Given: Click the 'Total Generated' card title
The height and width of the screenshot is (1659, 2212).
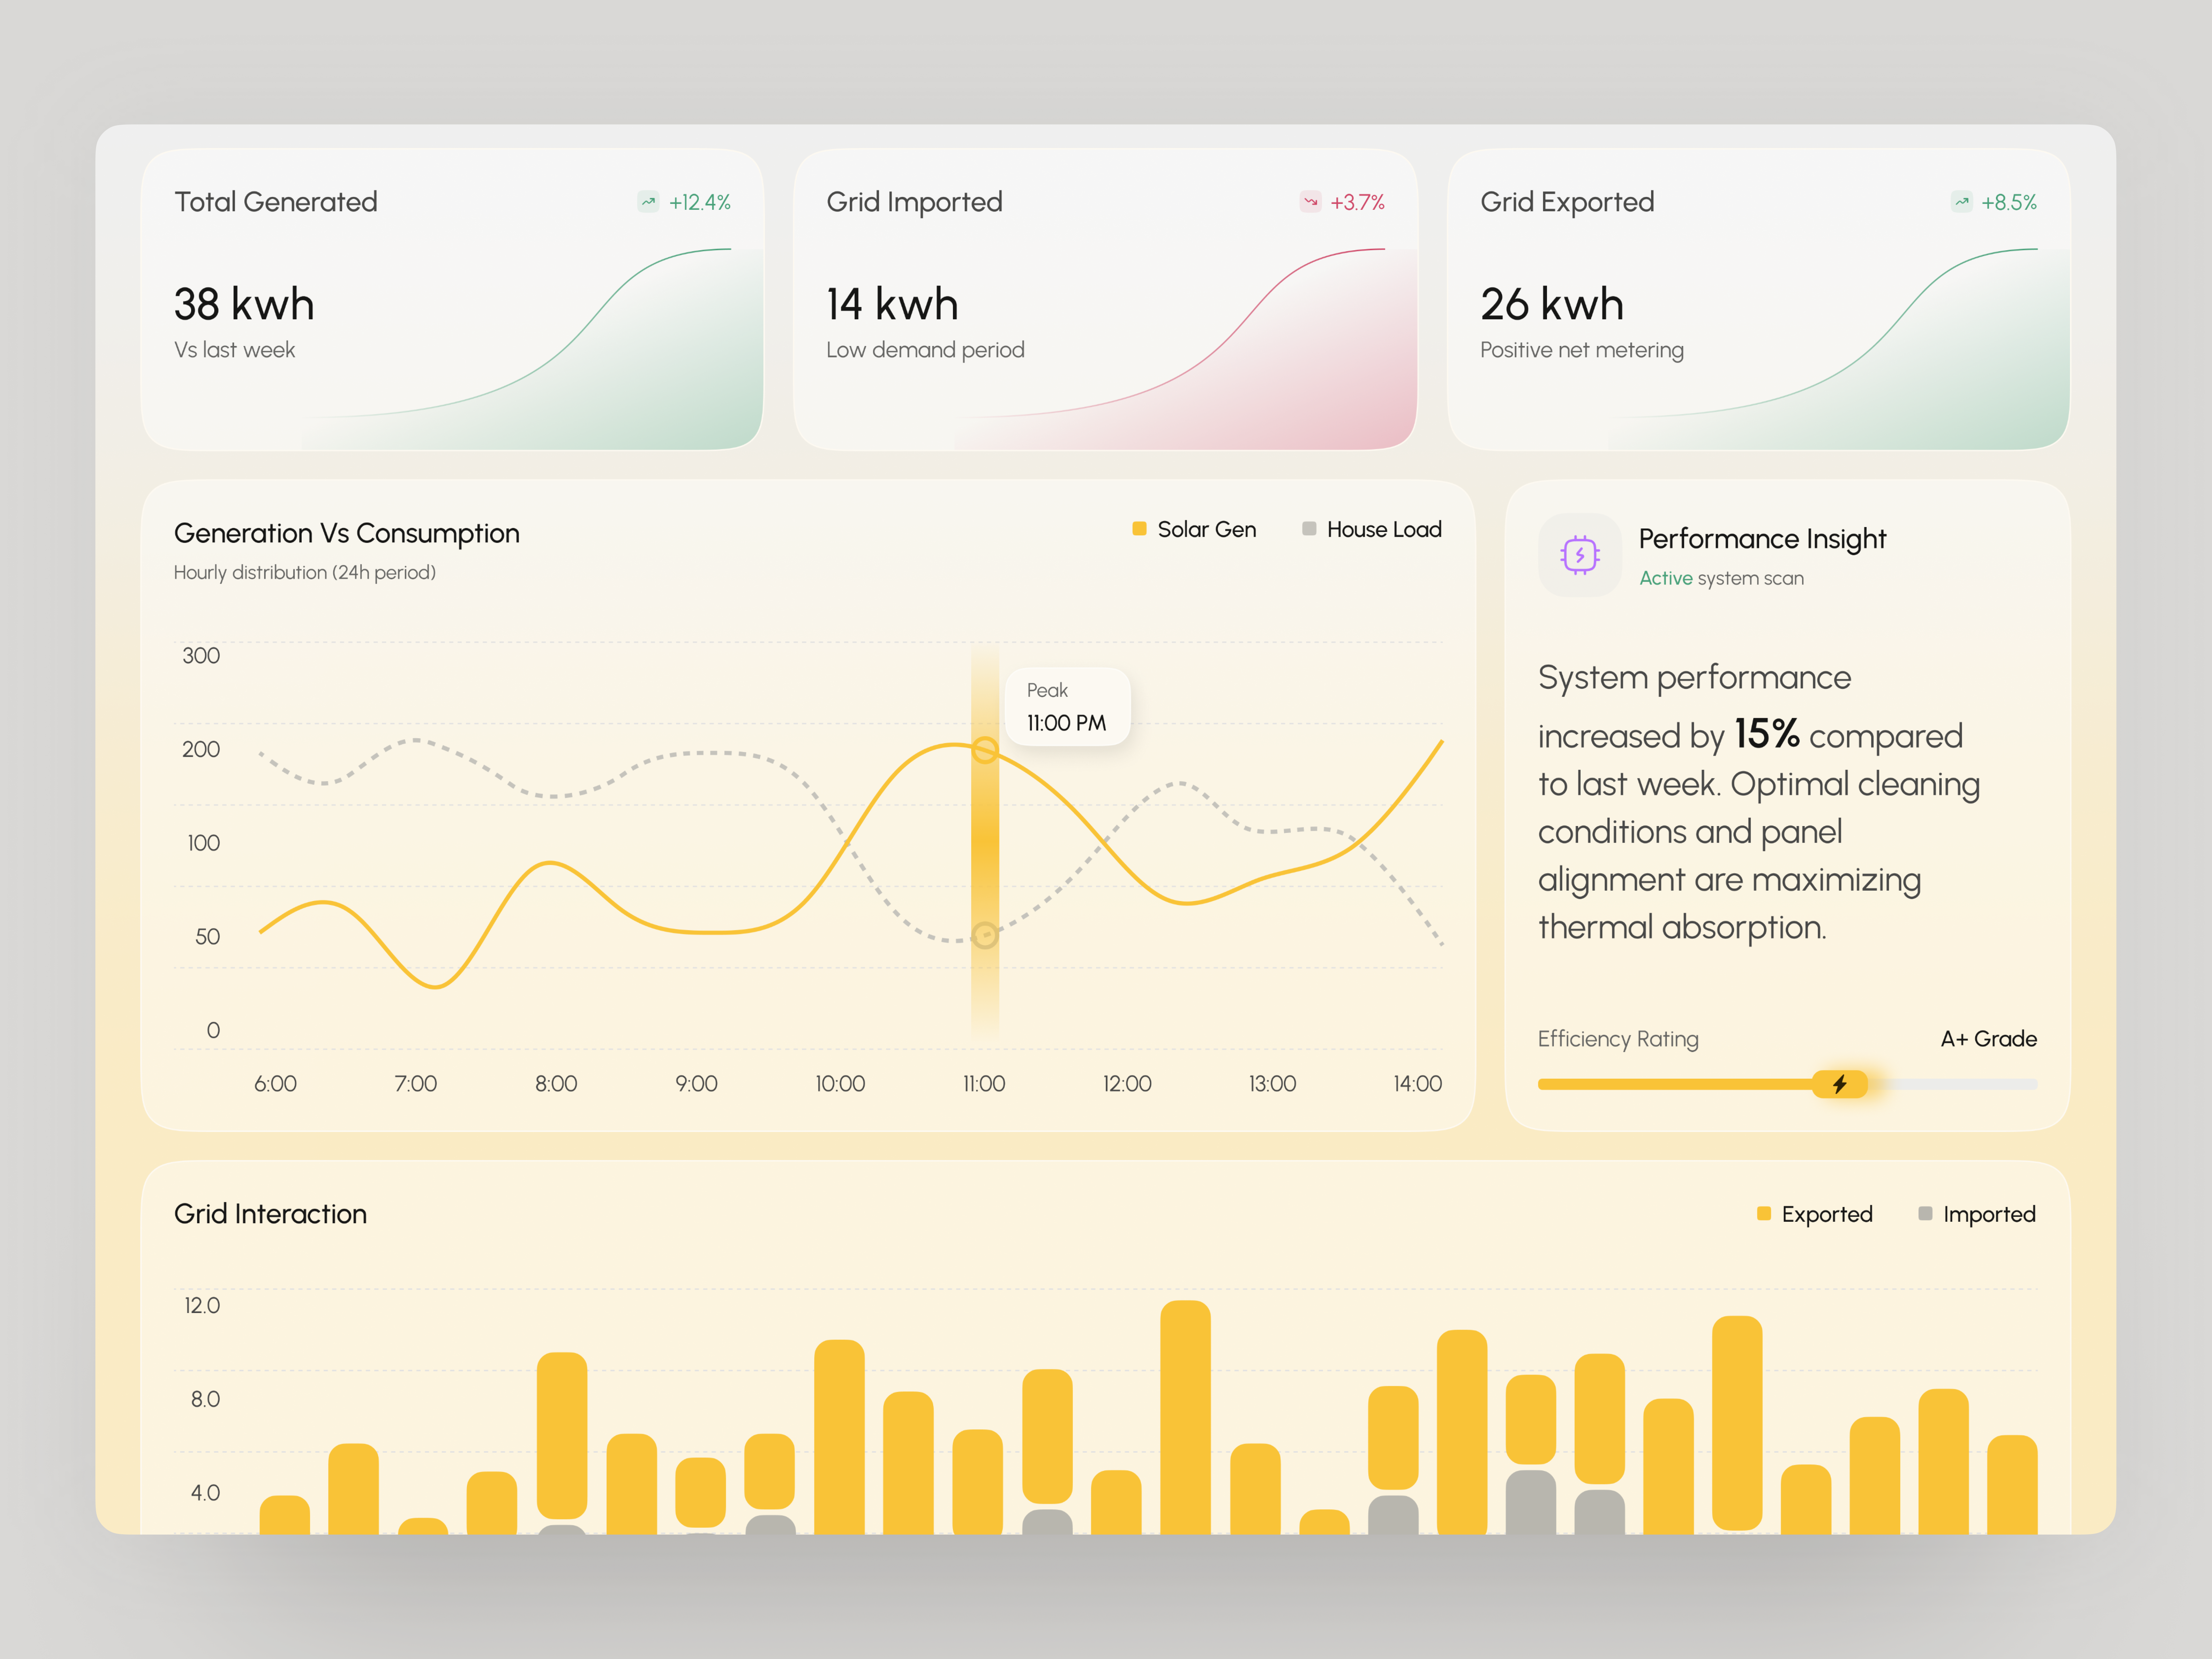Looking at the screenshot, I should [x=276, y=202].
